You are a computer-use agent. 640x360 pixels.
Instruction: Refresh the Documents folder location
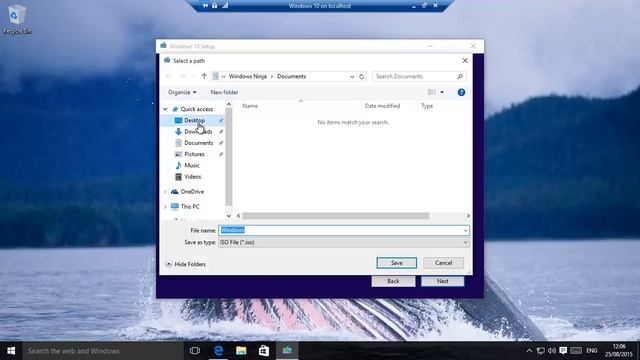361,76
